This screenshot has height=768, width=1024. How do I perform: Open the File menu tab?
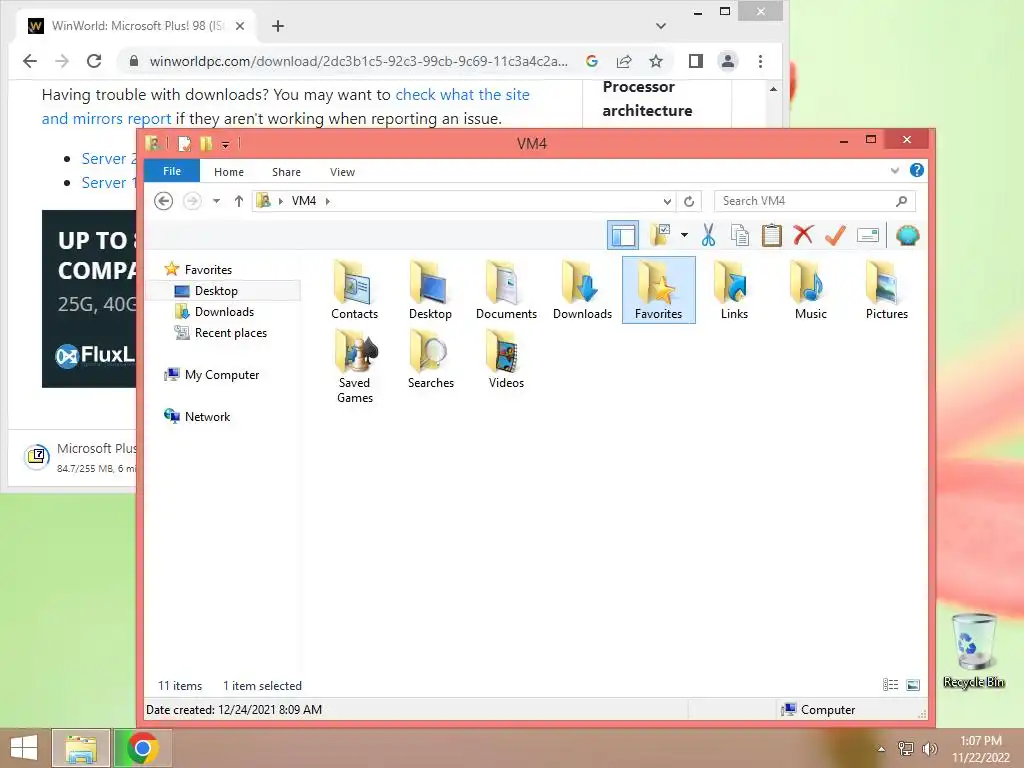click(172, 171)
